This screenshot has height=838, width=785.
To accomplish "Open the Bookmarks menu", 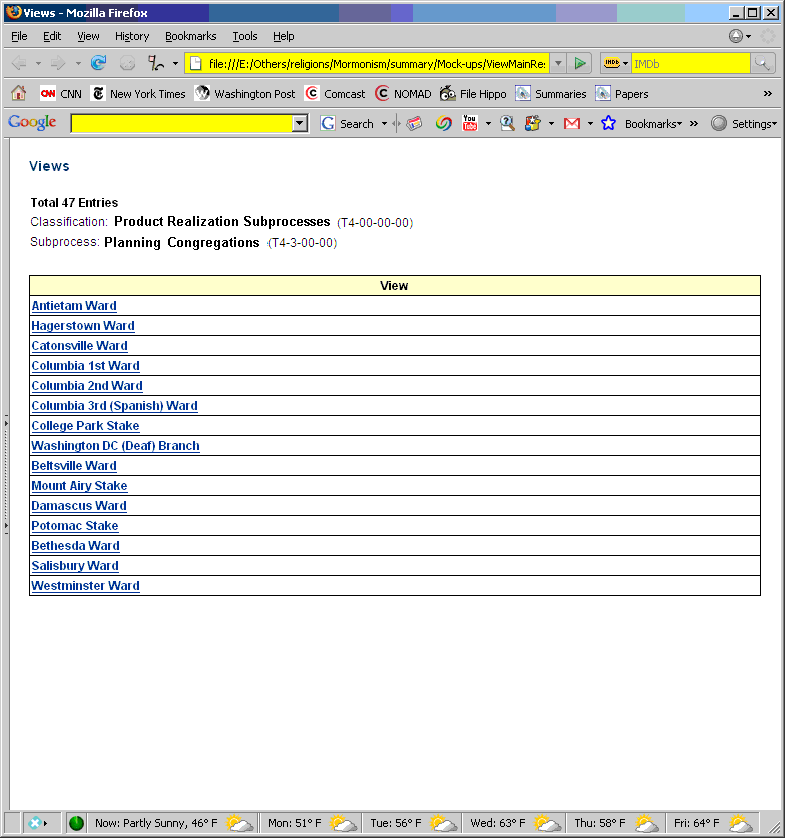I will [x=191, y=36].
